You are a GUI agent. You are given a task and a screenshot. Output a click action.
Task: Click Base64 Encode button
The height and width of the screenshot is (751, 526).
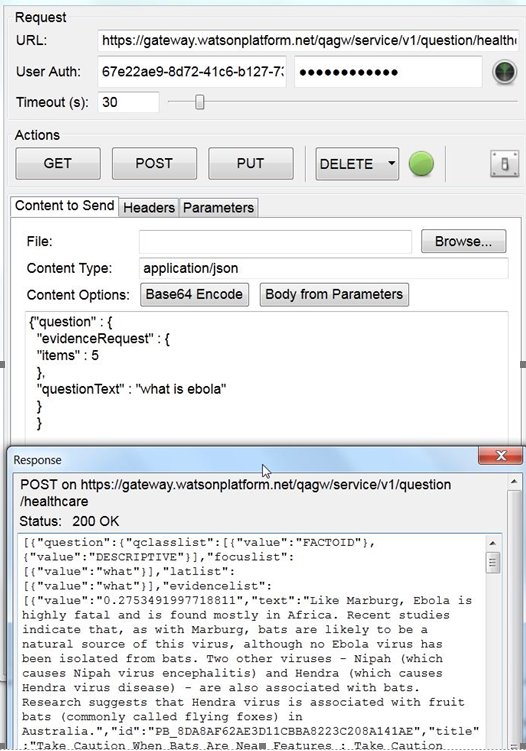coord(194,295)
